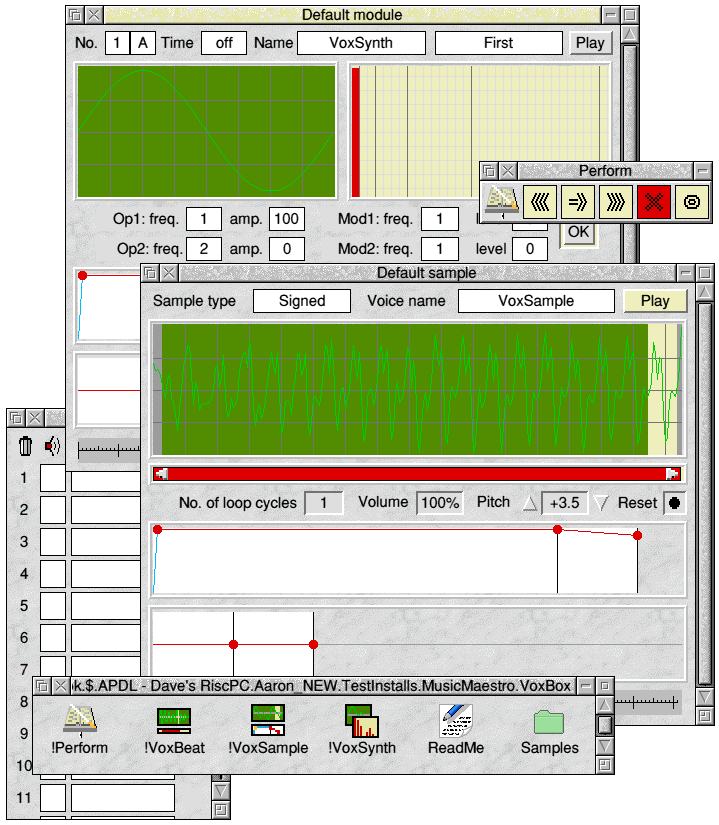Click the red harmonic bar in module spectrum
Screen dimensions: 719x825
356,132
